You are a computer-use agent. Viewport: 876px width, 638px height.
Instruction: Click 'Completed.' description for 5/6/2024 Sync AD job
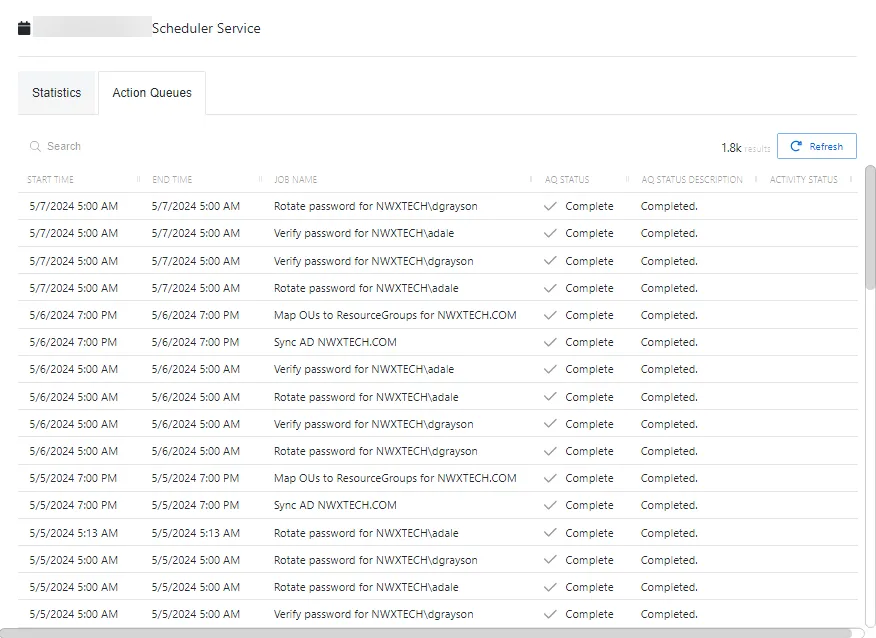[x=669, y=342]
